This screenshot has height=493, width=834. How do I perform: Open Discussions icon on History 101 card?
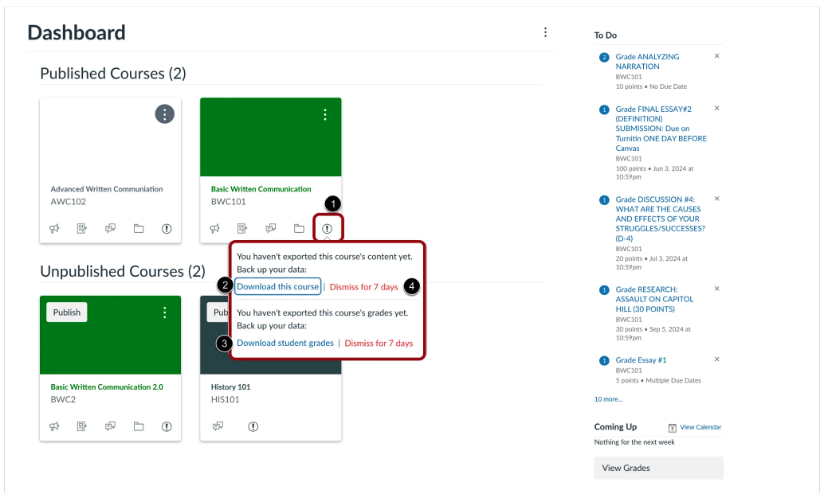(x=218, y=427)
